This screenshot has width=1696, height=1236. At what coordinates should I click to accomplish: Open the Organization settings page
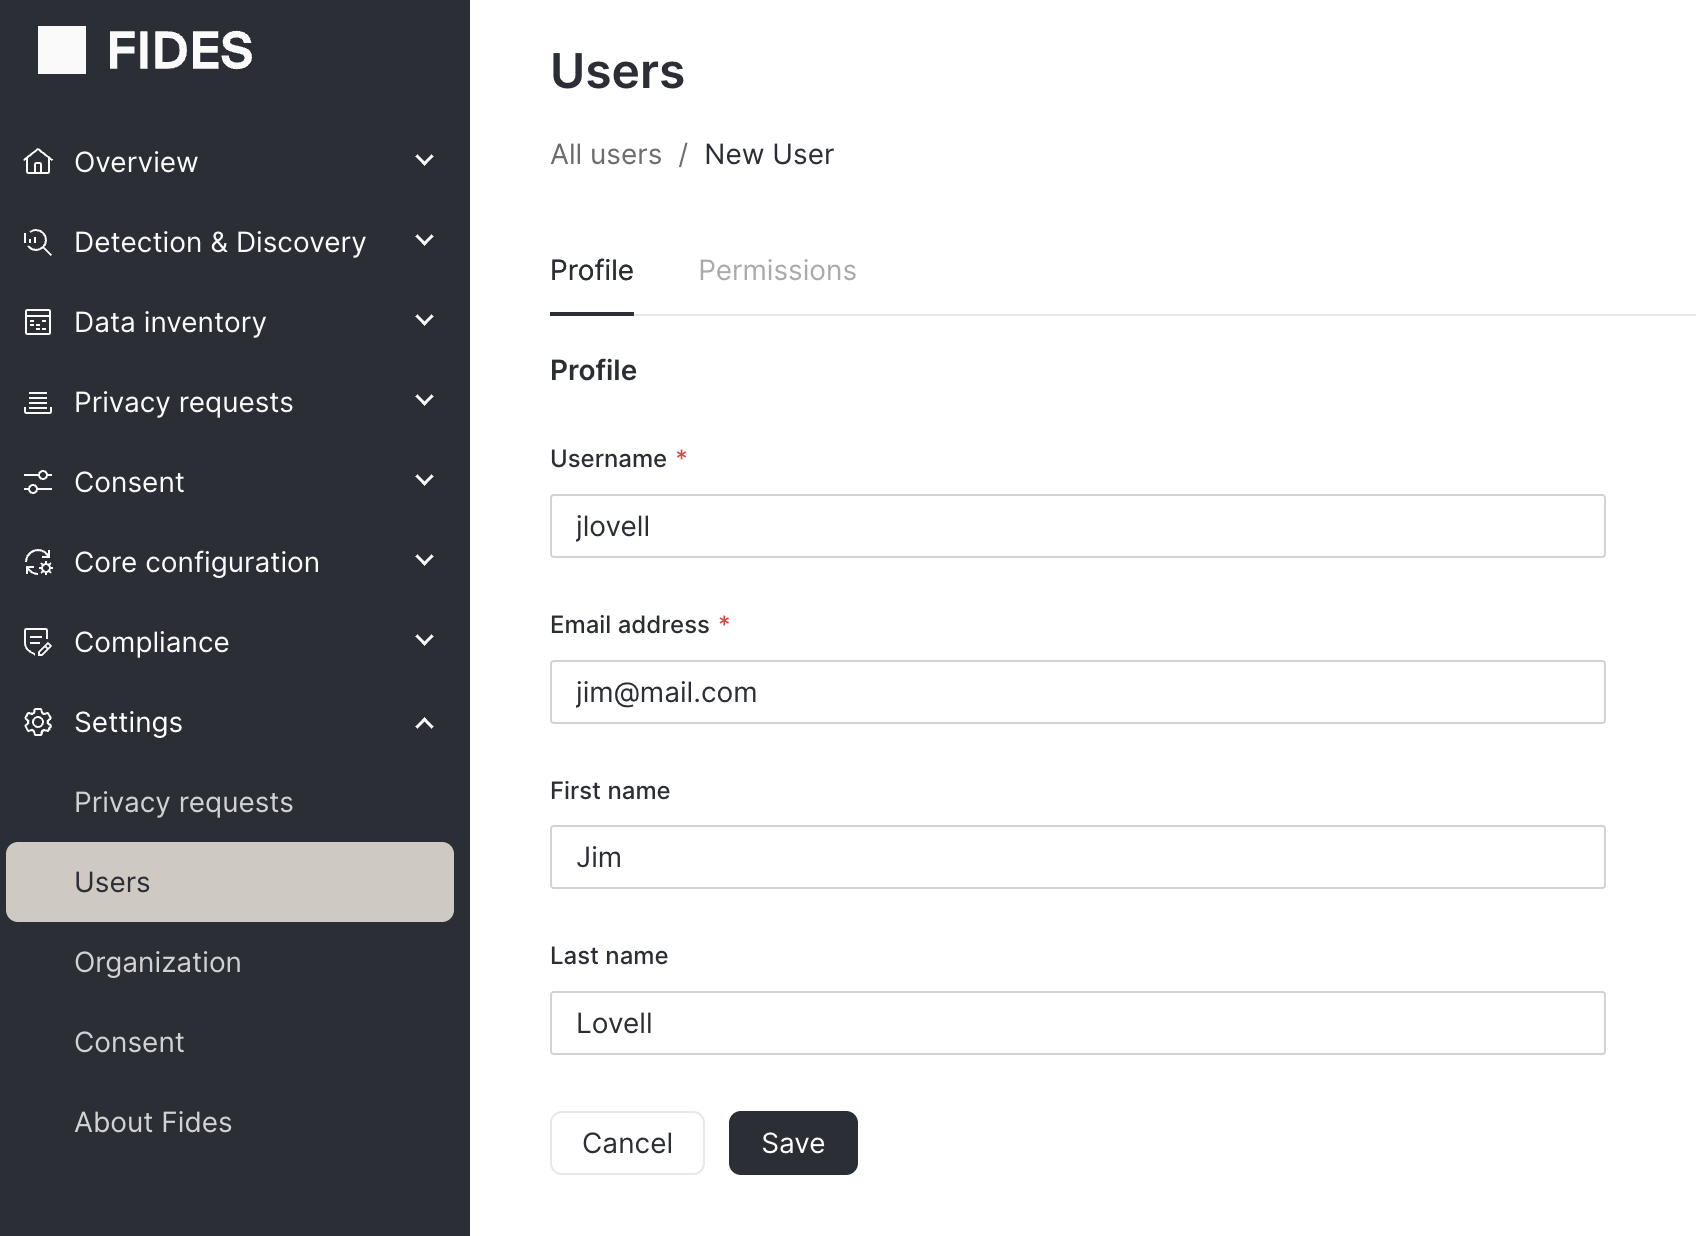(157, 961)
